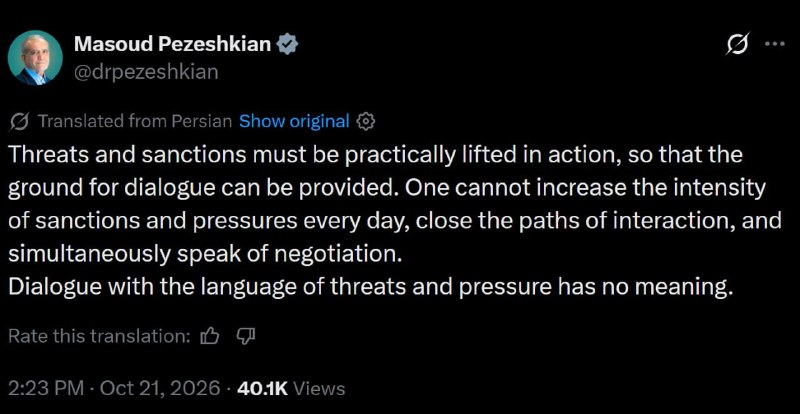
Task: Open the Grok icon at top right
Action: [738, 44]
